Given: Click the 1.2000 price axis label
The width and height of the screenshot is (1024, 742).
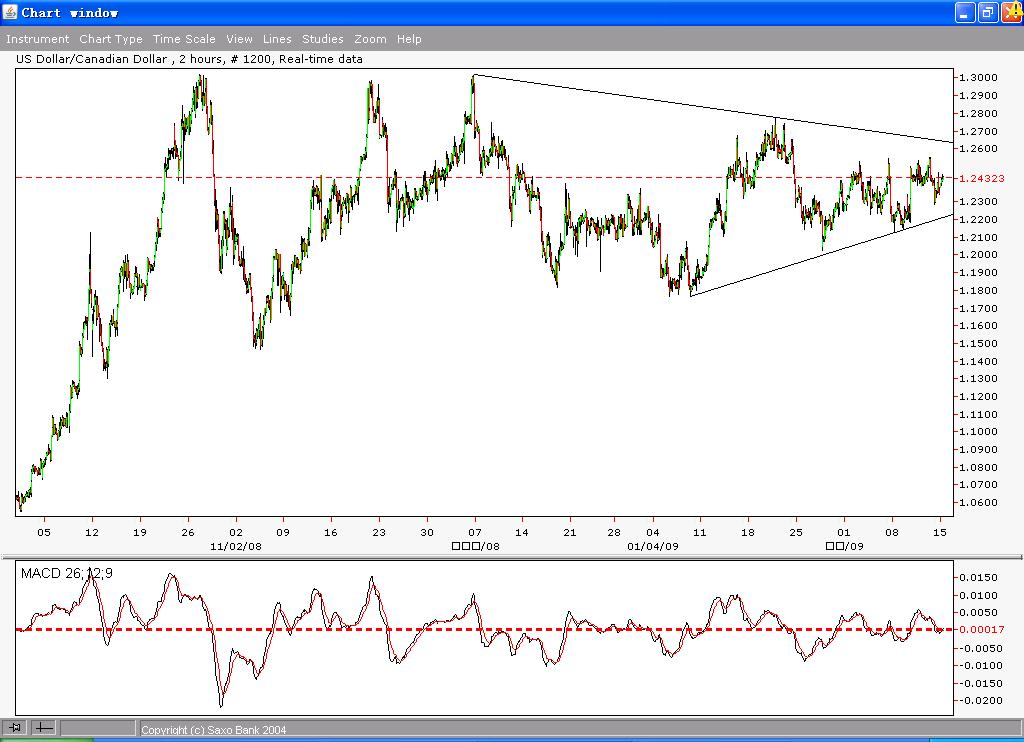Looking at the screenshot, I should (978, 255).
